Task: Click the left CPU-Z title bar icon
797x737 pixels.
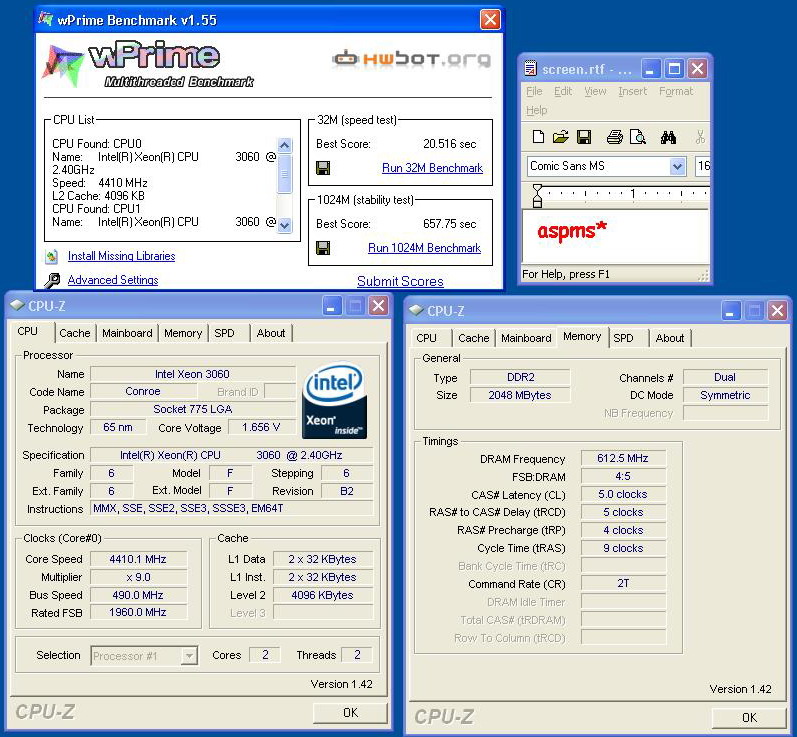Action: coord(17,305)
